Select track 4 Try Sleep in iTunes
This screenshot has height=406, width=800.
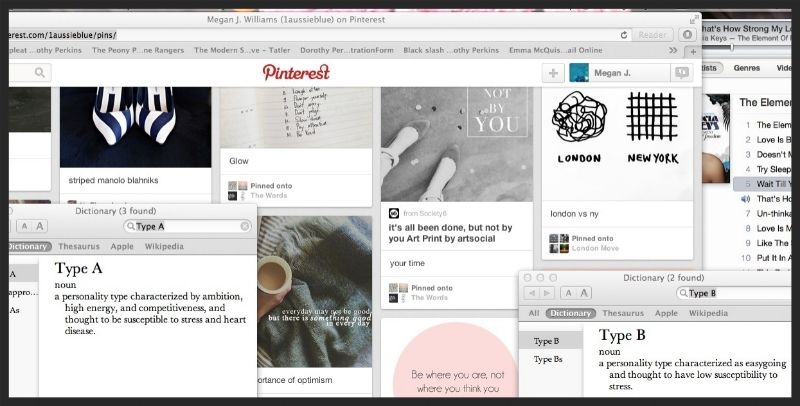[x=763, y=169]
